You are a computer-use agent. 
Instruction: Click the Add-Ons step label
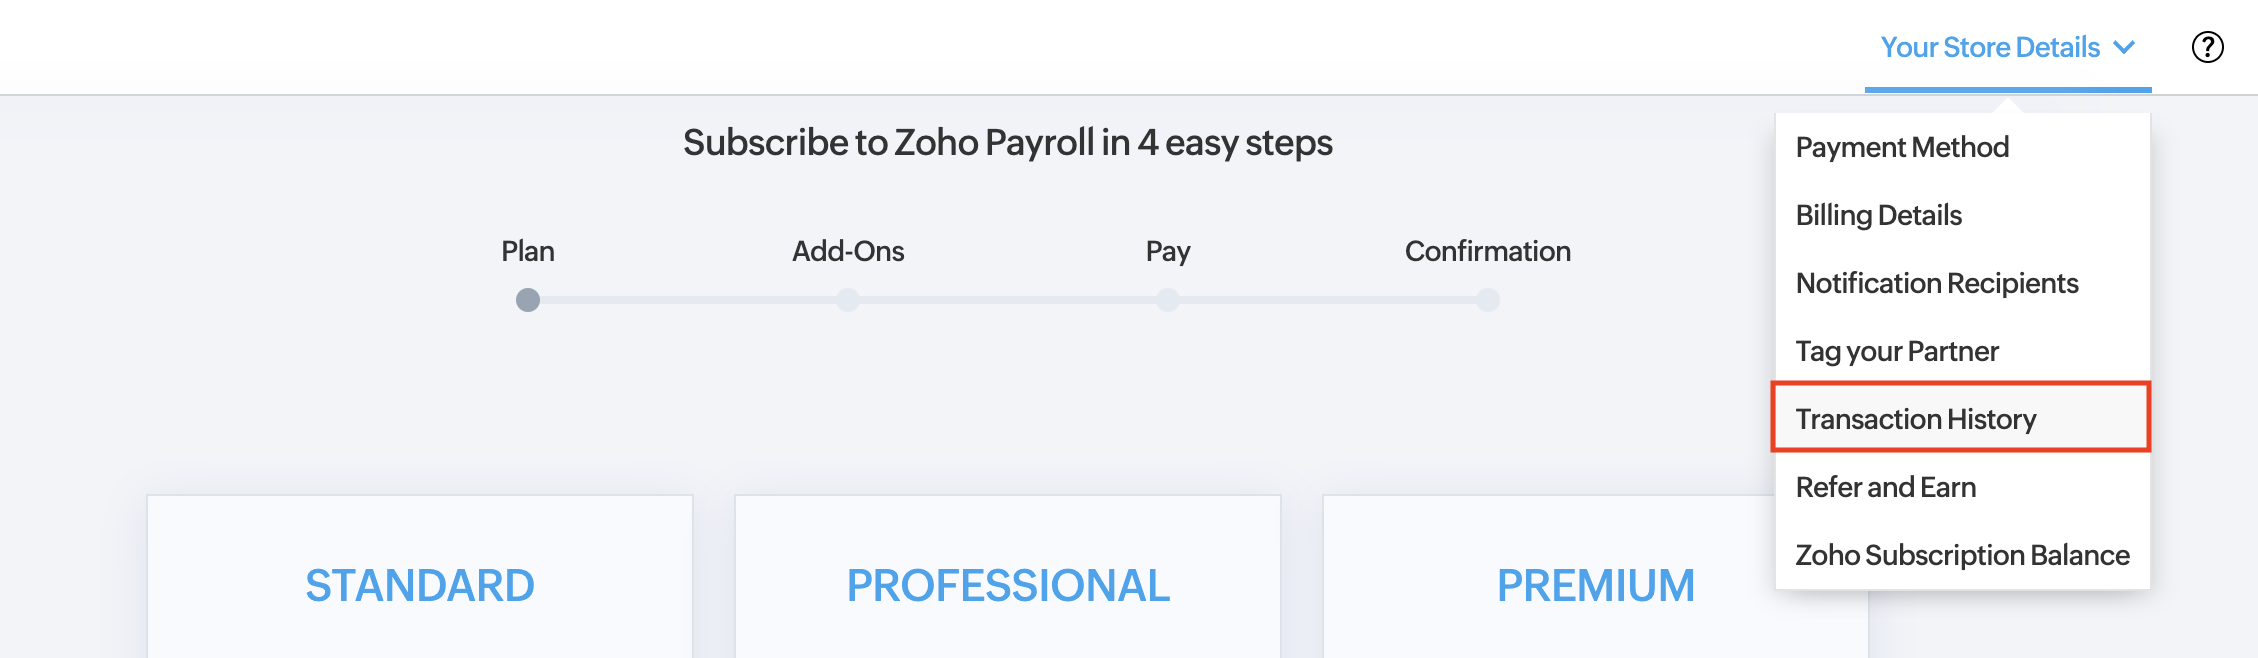[848, 251]
